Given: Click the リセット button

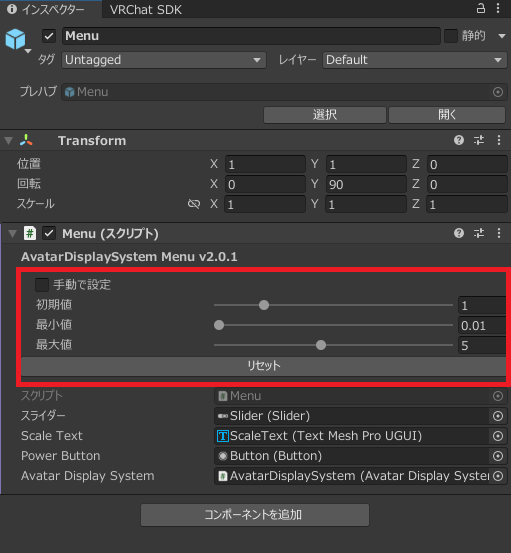Looking at the screenshot, I should tap(263, 366).
